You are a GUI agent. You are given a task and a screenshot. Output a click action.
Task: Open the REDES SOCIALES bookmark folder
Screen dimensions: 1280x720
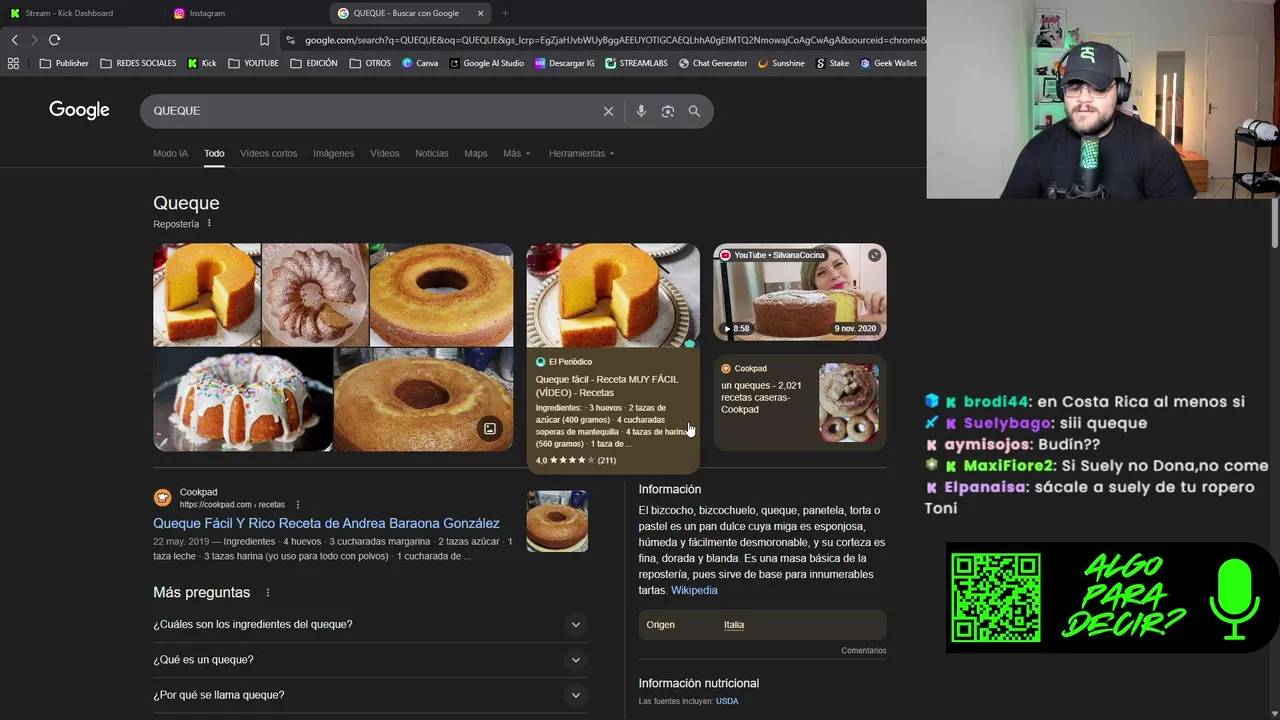pos(138,63)
